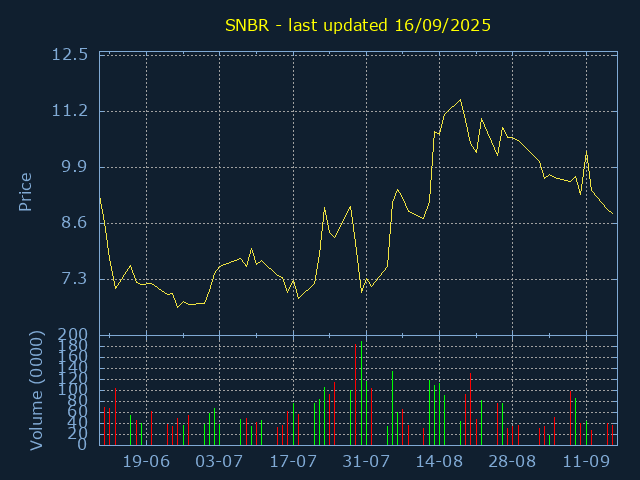Click the 11.2 price axis label
The image size is (640, 480).
[x=70, y=111]
